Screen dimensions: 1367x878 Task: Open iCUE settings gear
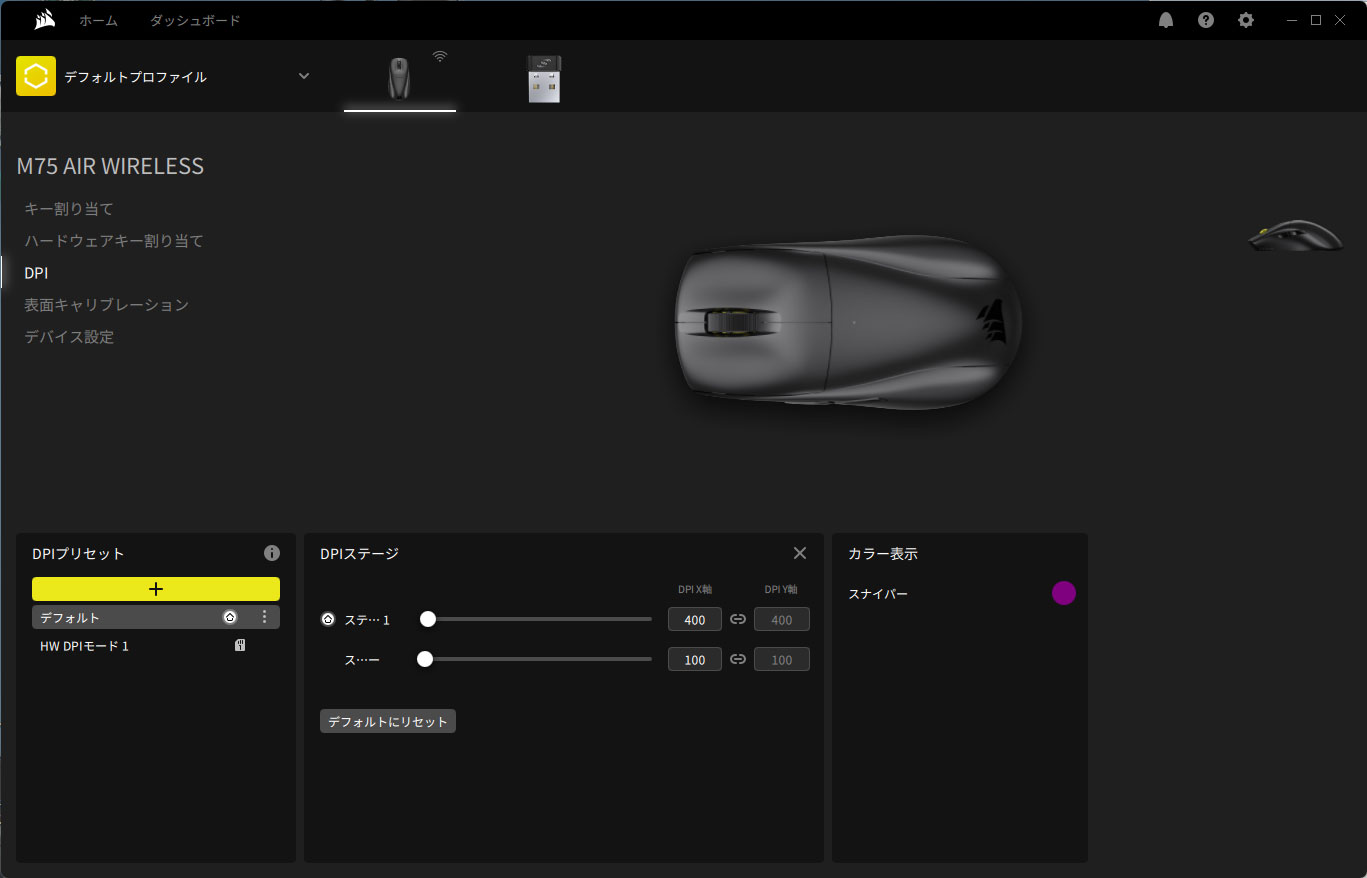click(x=1246, y=20)
